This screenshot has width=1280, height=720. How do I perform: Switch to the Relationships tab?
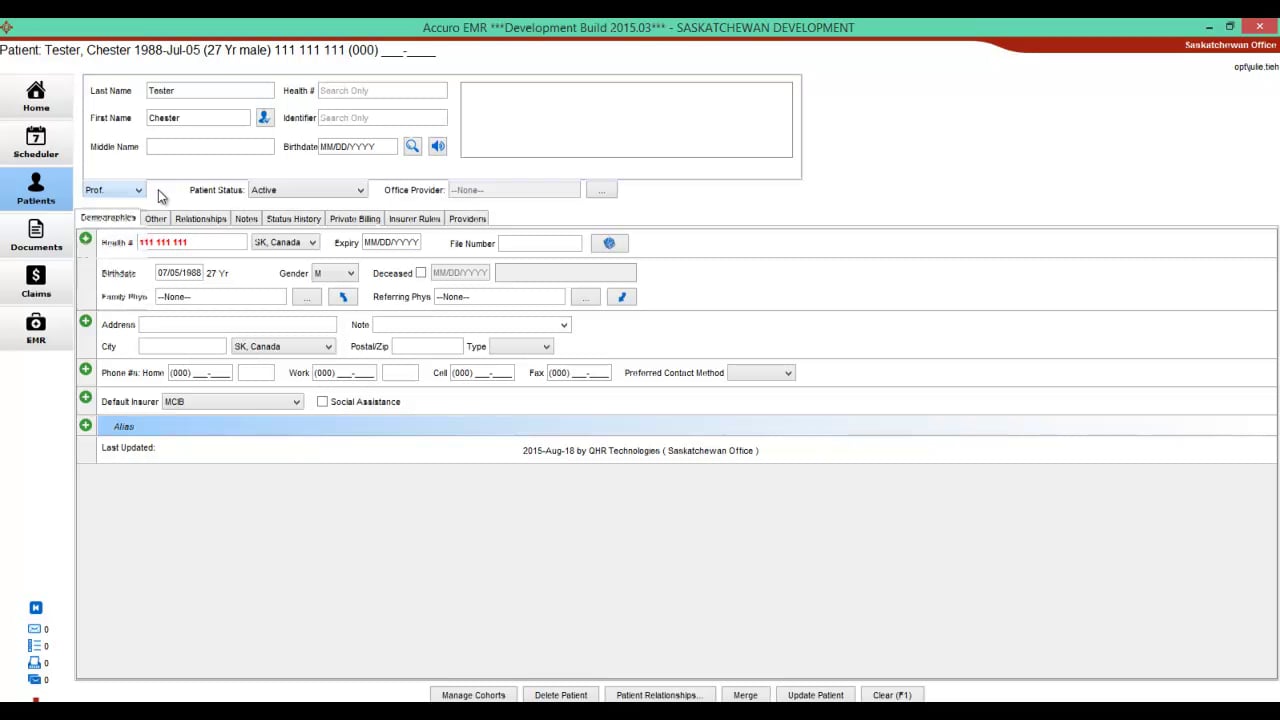point(201,219)
